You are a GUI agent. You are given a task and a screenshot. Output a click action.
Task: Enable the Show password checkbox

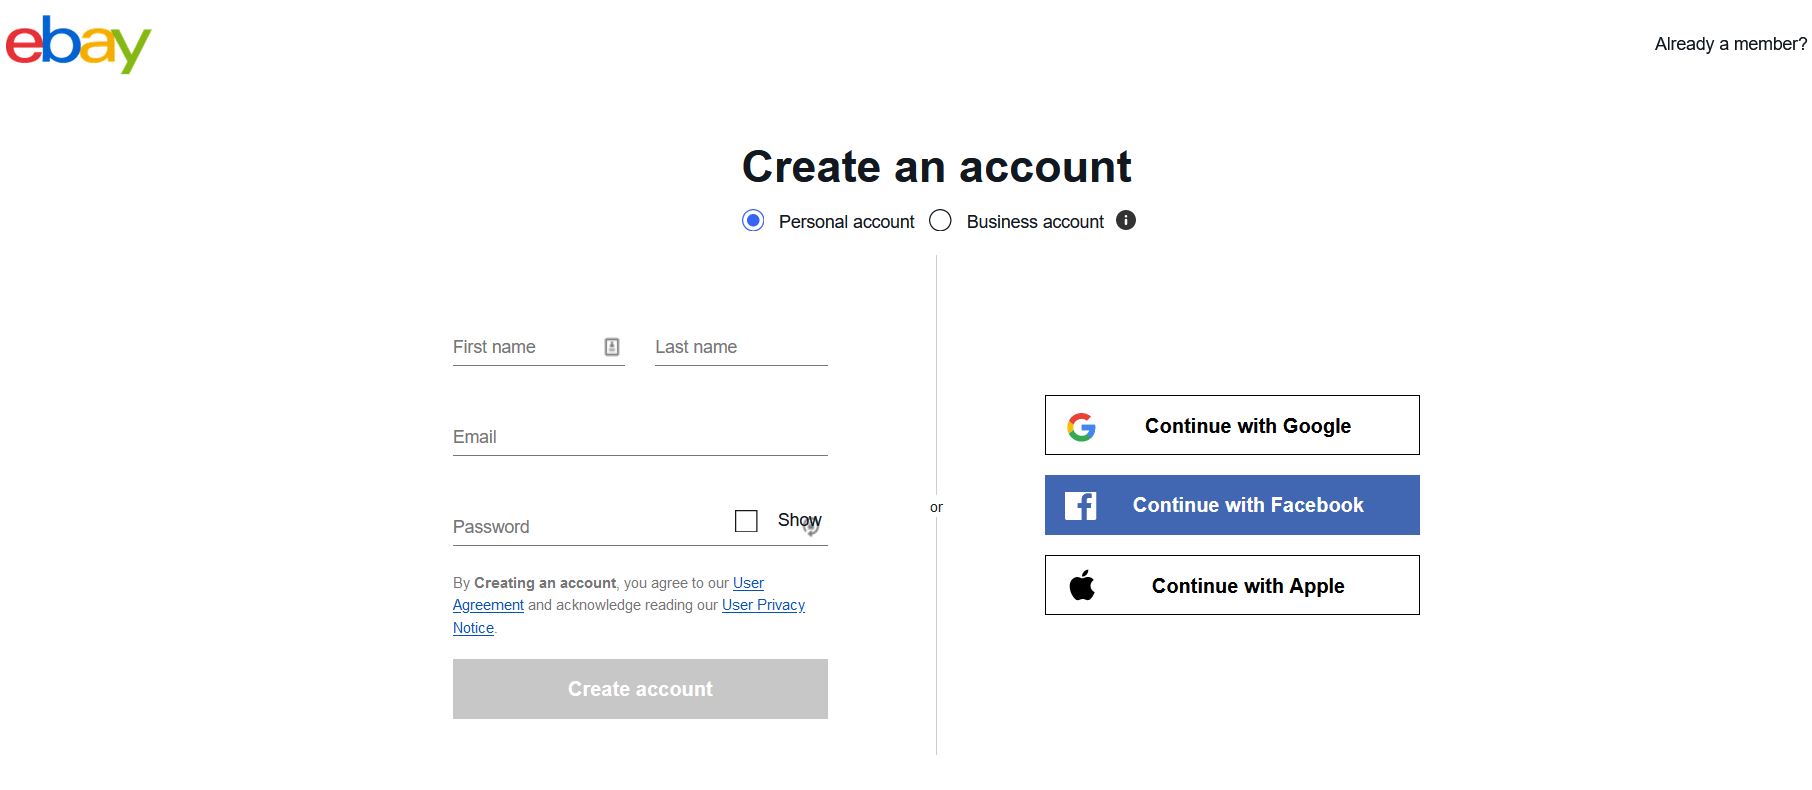746,520
